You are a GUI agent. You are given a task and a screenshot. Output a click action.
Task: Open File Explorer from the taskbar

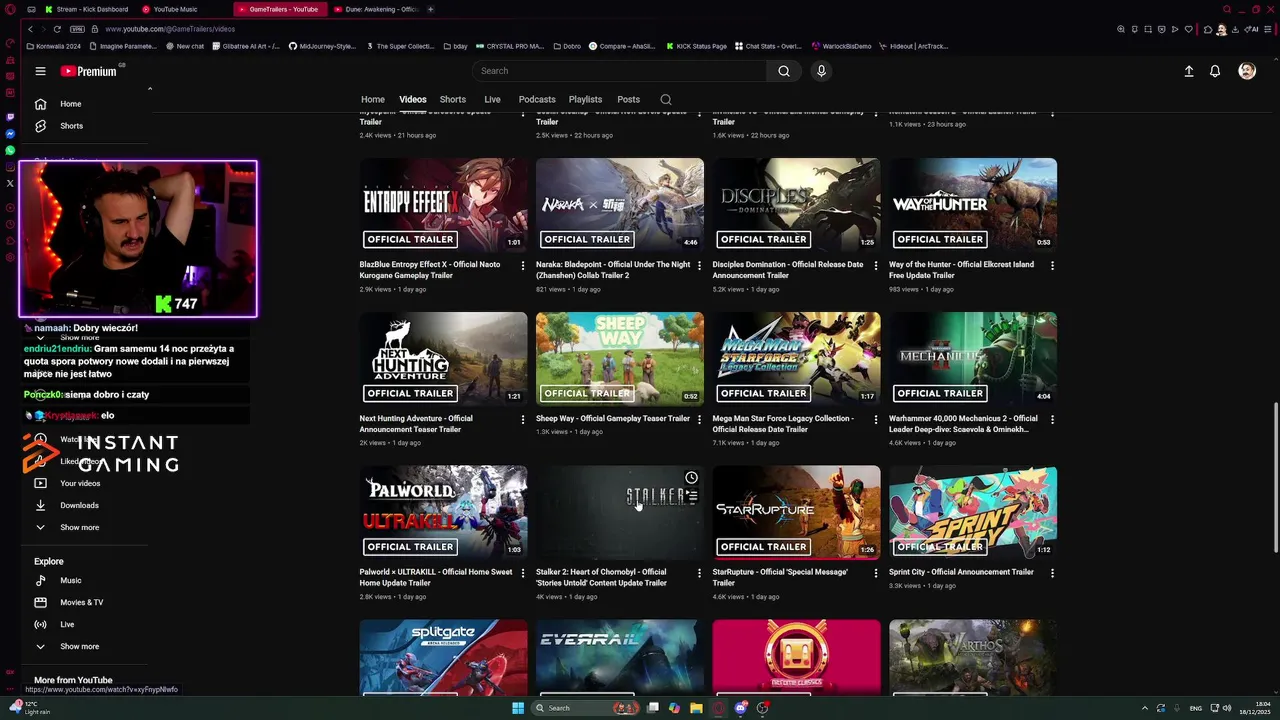click(x=696, y=708)
